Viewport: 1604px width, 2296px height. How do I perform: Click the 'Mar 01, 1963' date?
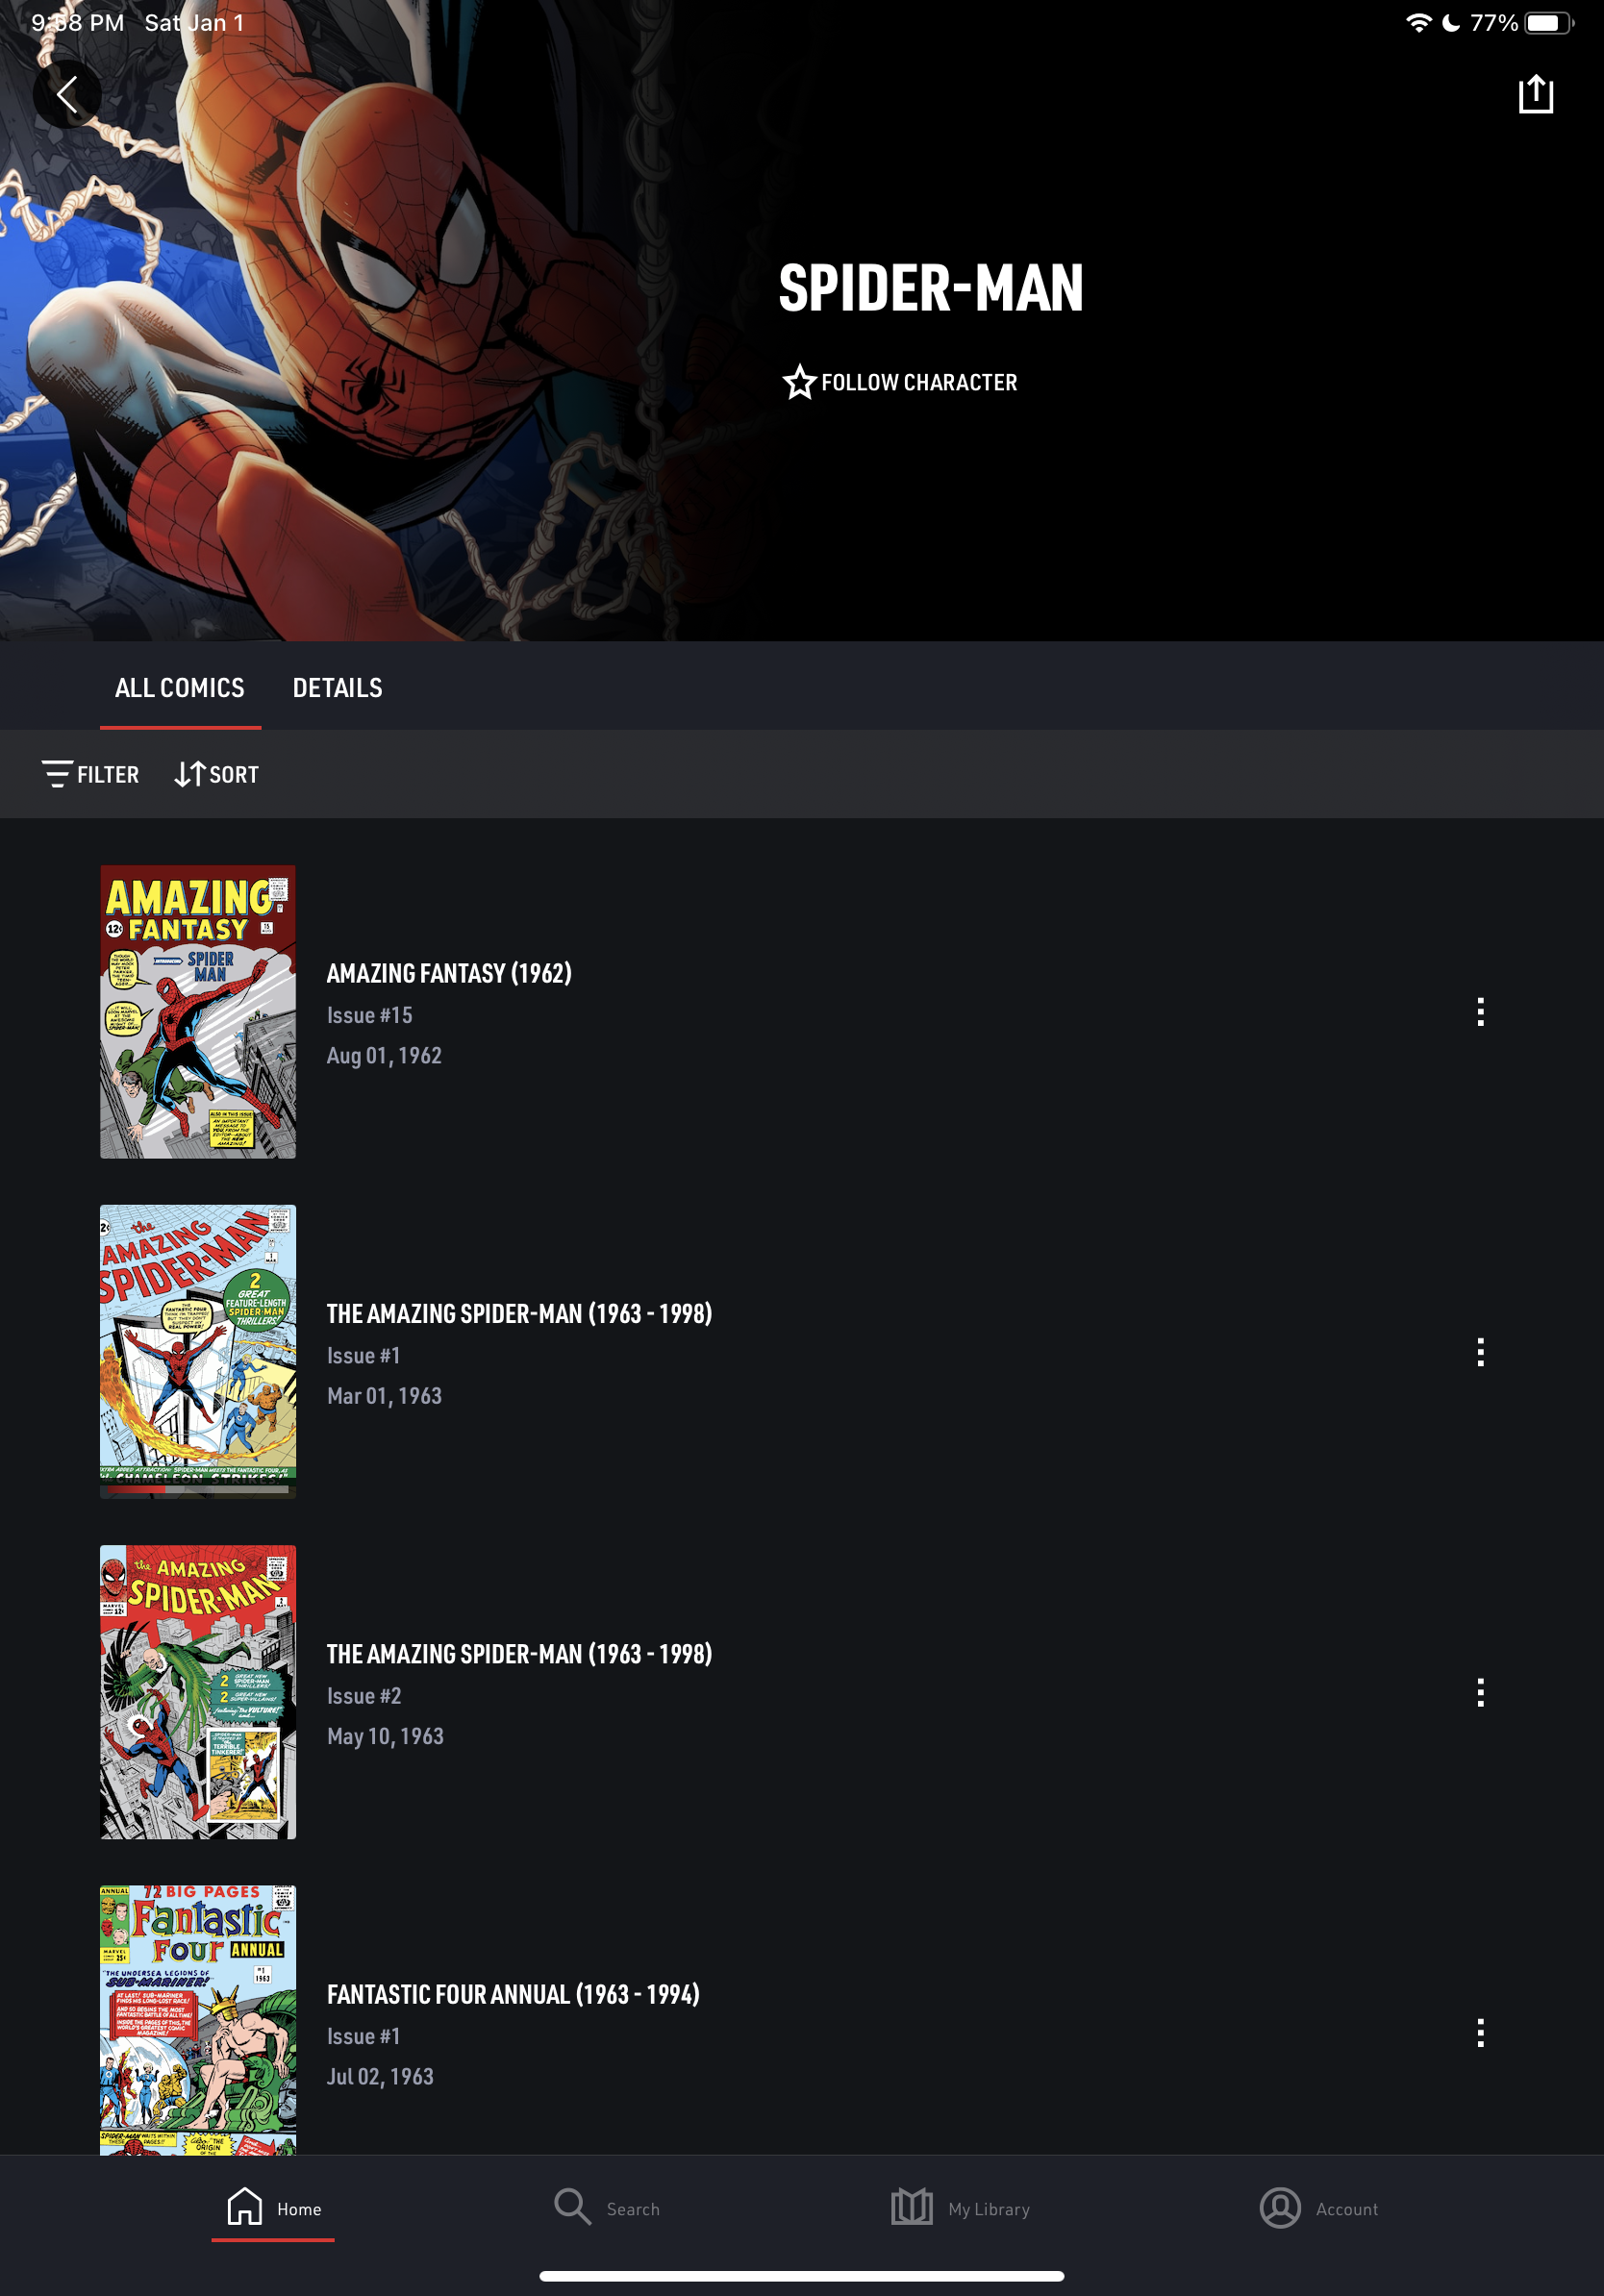click(x=384, y=1396)
